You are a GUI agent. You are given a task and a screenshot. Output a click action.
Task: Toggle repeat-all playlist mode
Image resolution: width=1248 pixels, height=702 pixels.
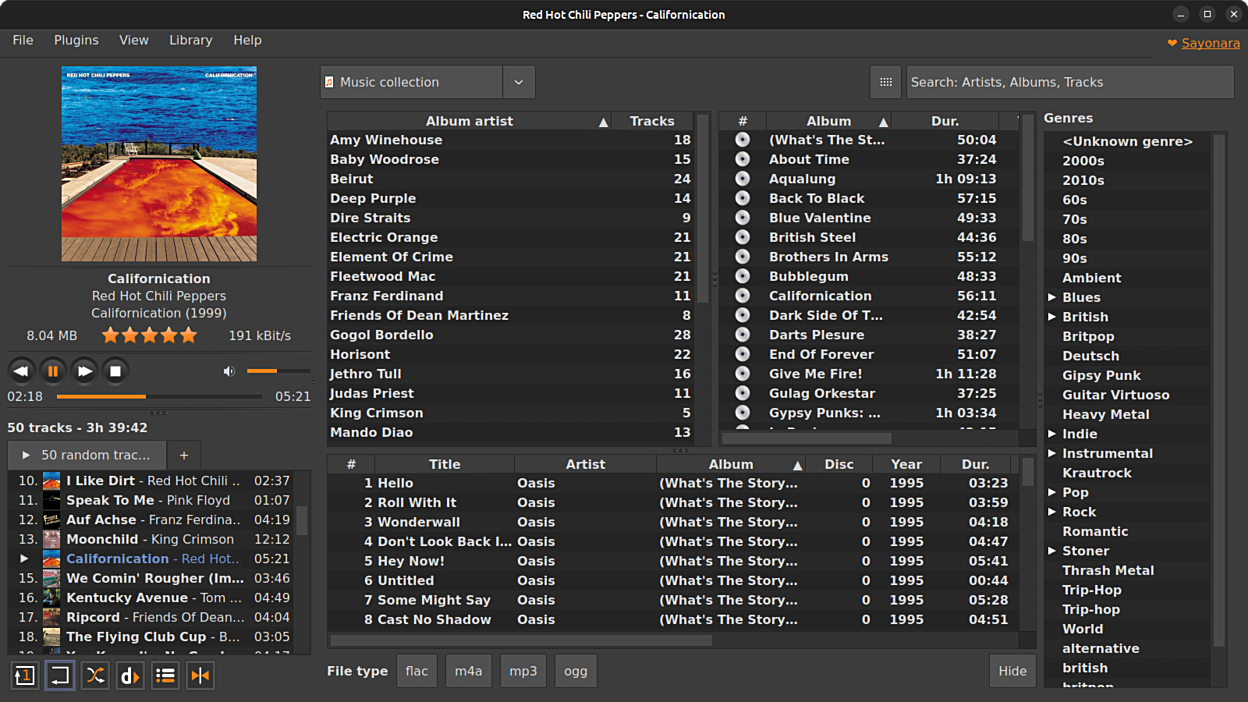[60, 676]
